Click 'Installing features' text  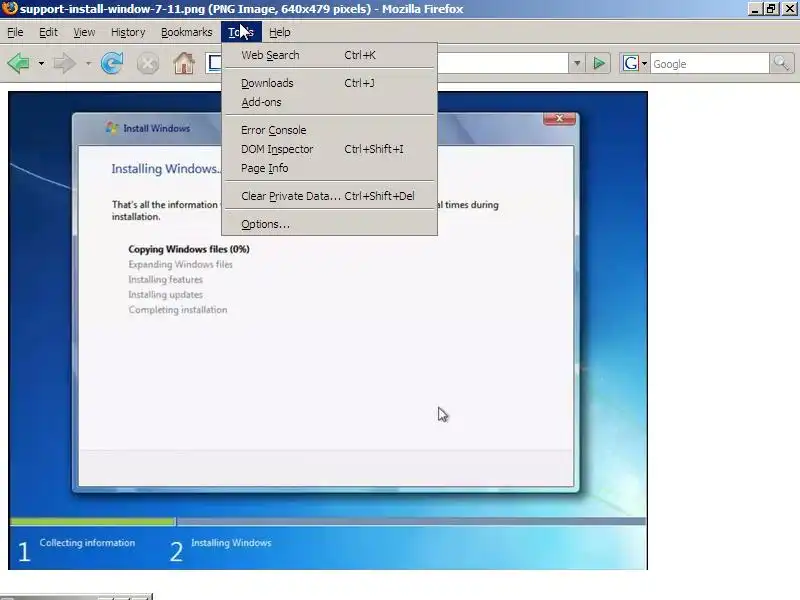coord(165,280)
